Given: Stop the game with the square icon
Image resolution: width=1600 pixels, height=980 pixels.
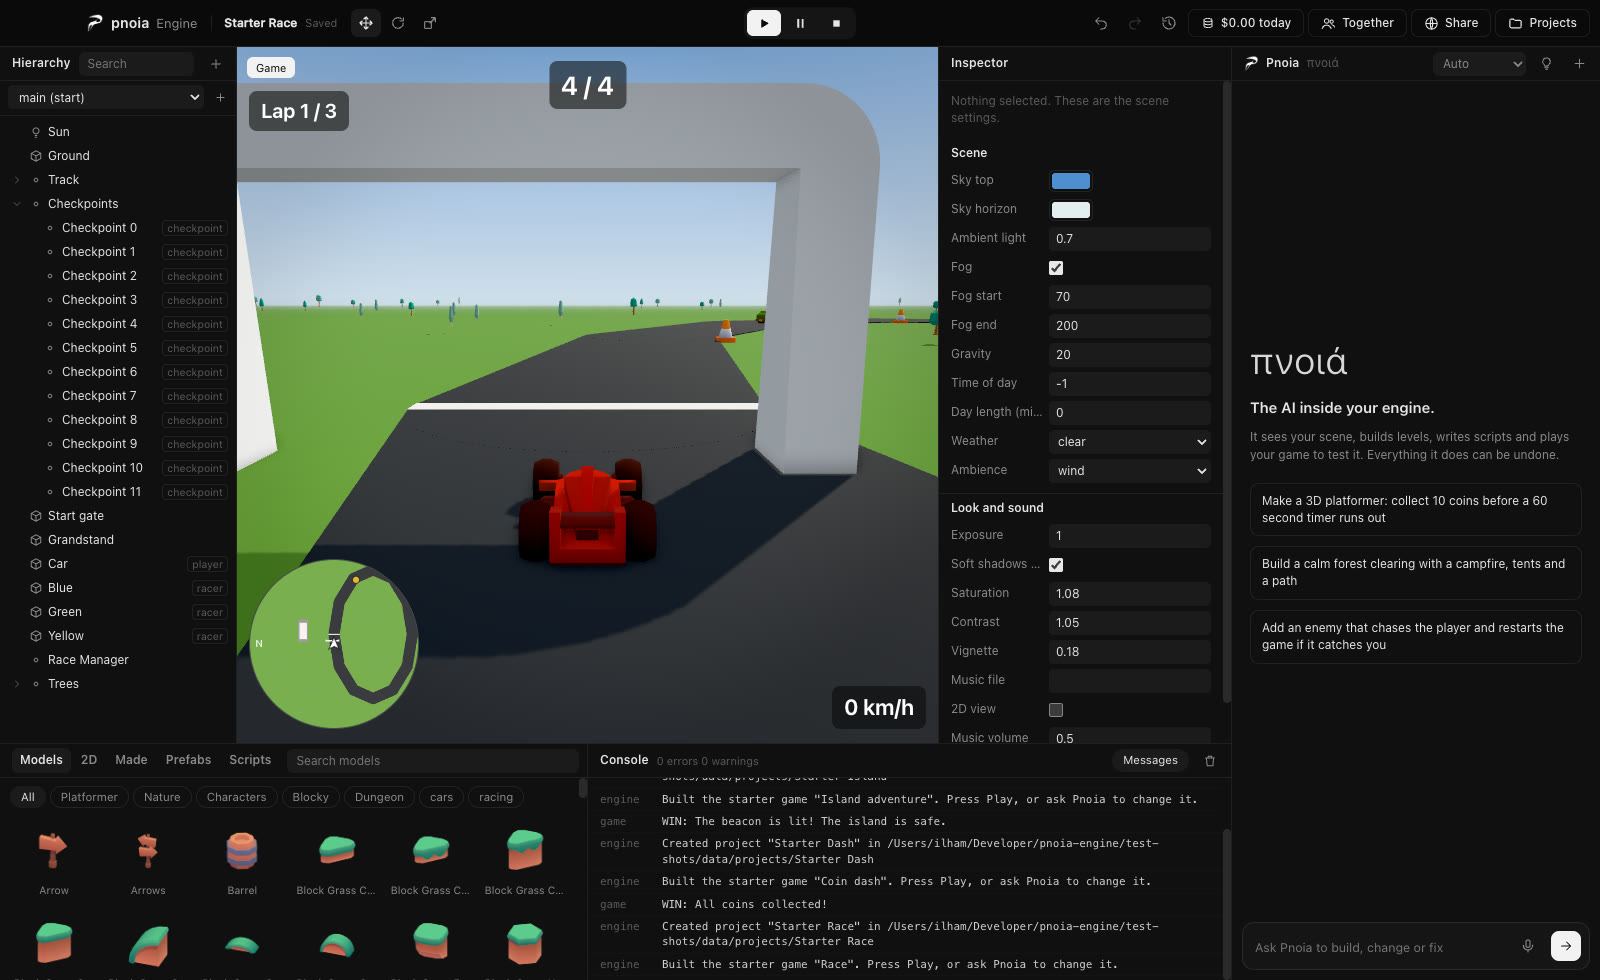Looking at the screenshot, I should [x=836, y=23].
